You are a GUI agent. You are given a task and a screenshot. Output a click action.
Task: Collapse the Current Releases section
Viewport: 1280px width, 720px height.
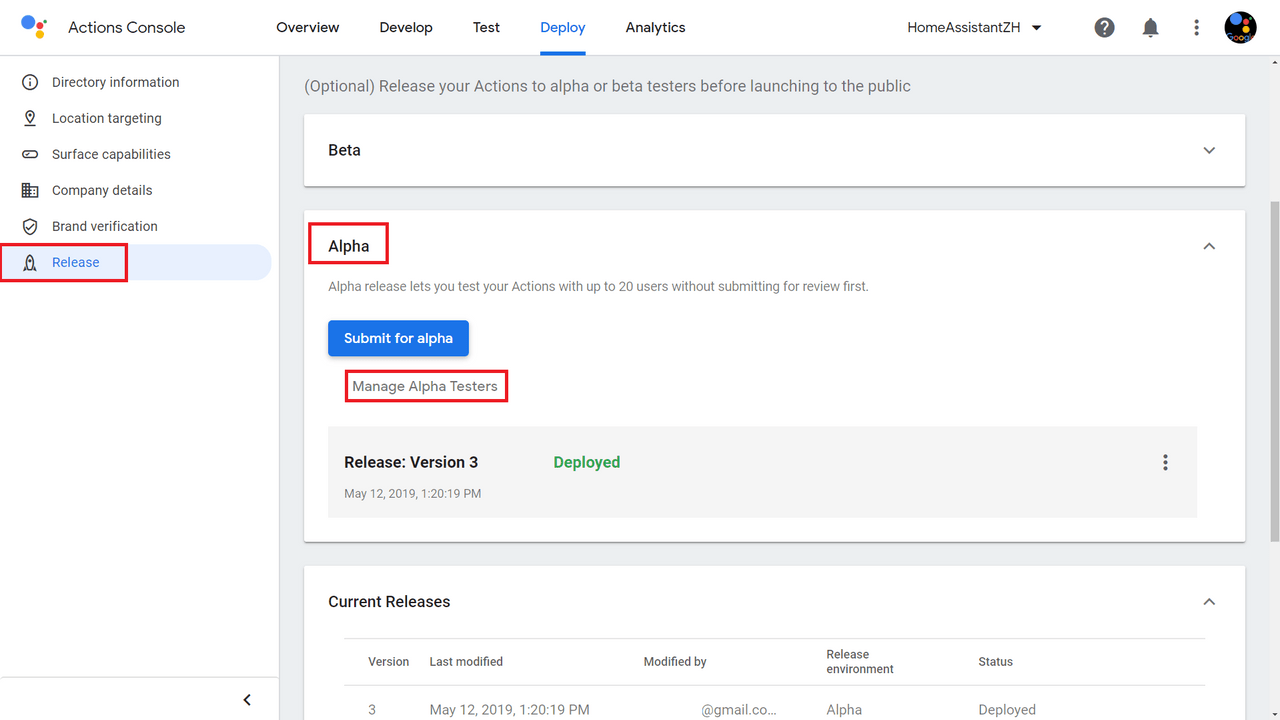(x=1209, y=602)
